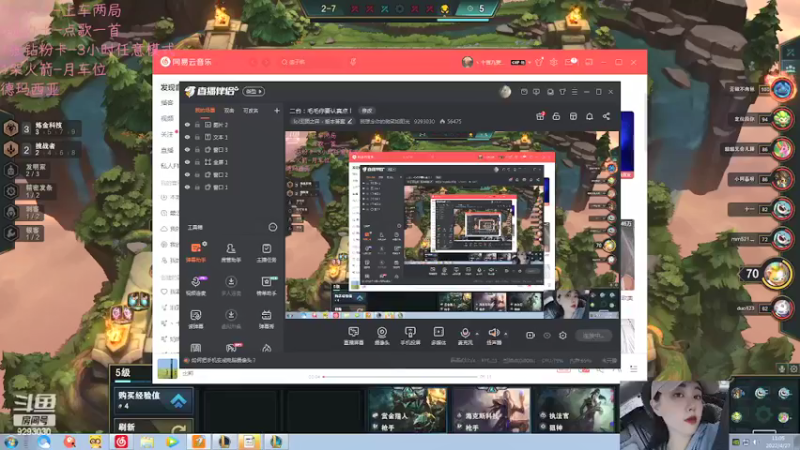Image resolution: width=800 pixels, height=450 pixels.
Task: Add 直播弹幕 source from bottom bar
Action: [x=354, y=336]
